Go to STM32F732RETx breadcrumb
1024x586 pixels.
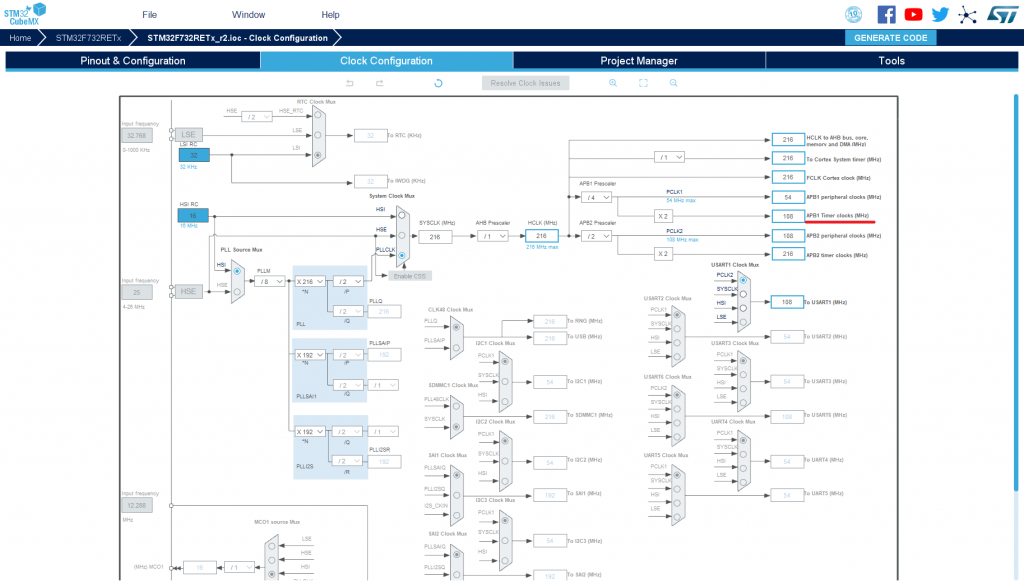pyautogui.click(x=88, y=38)
